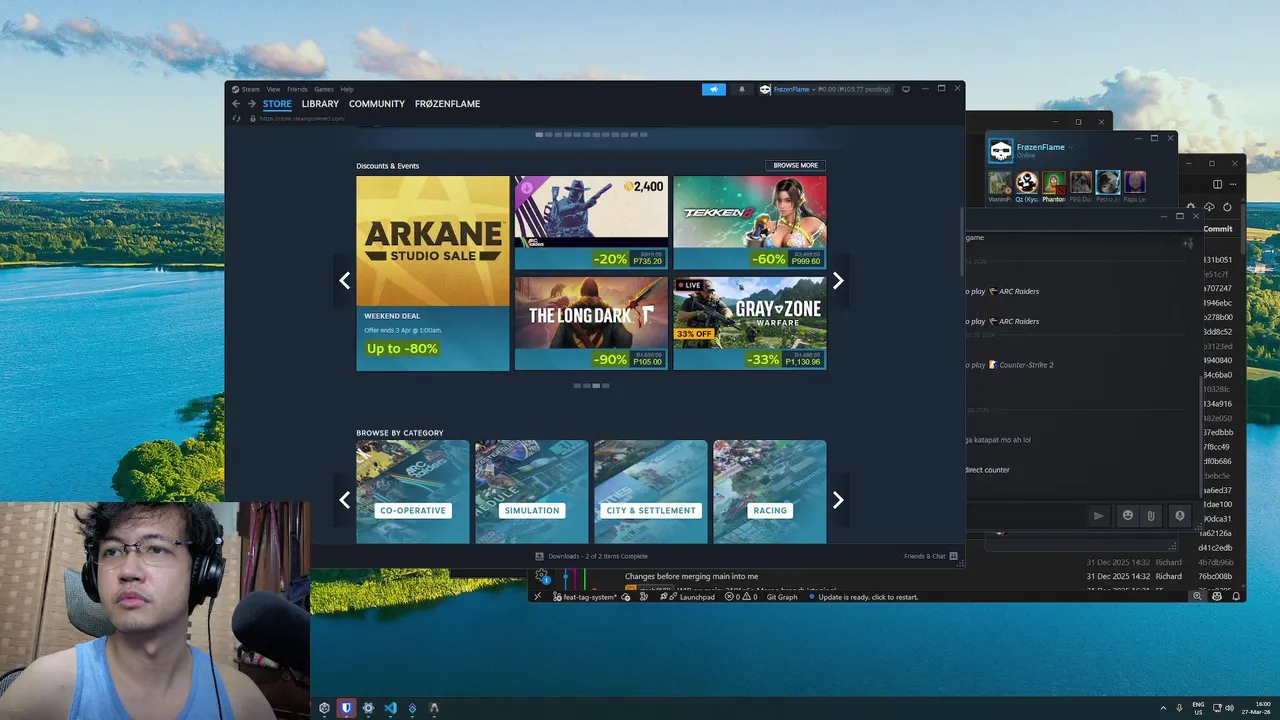Screen dimensions: 1280x720
Task: Open the Help menu in Steam
Action: pyautogui.click(x=347, y=89)
